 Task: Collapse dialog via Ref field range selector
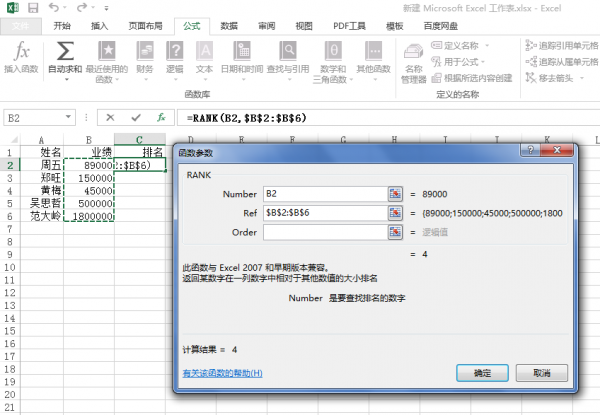[395, 213]
